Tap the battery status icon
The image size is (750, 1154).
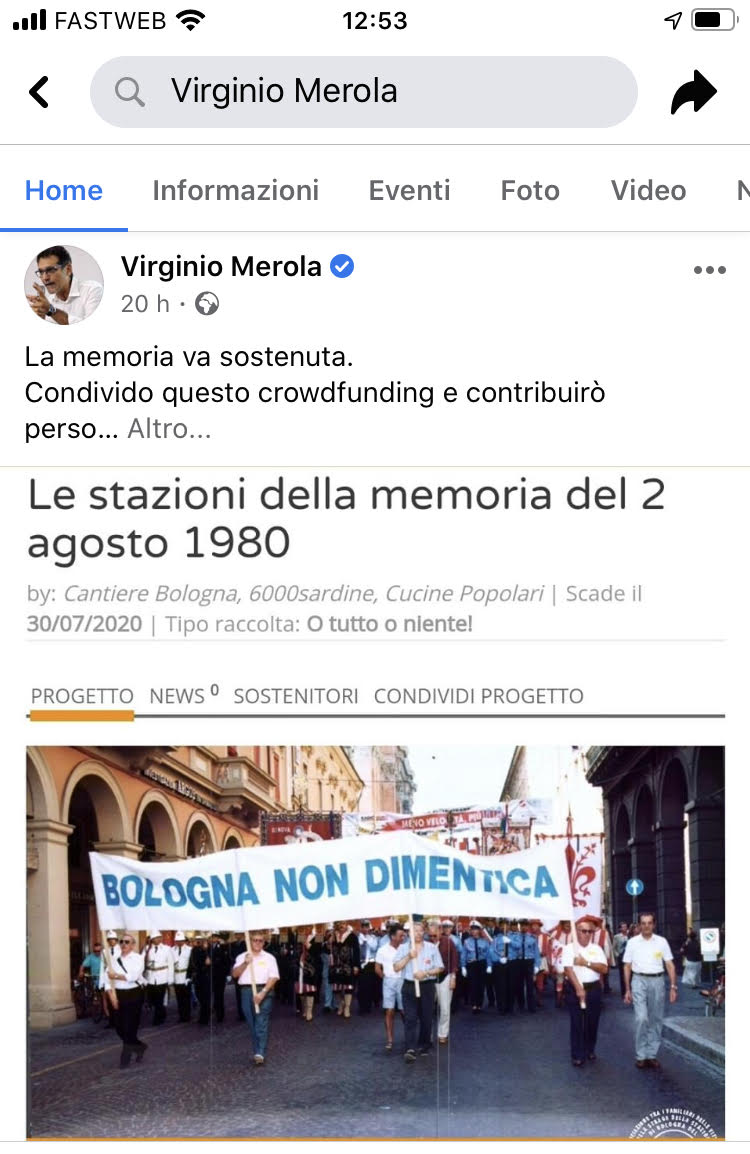pyautogui.click(x=714, y=20)
